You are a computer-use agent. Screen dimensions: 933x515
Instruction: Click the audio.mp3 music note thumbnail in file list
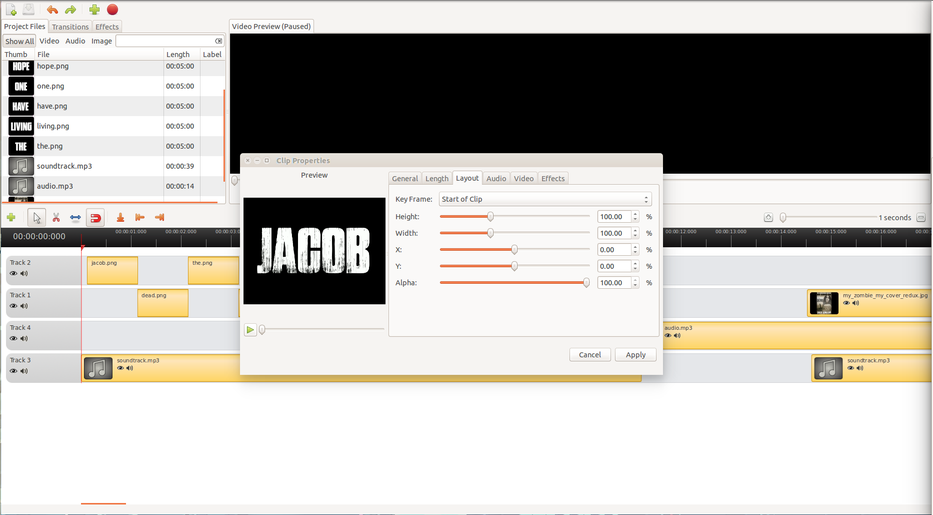[x=21, y=186]
